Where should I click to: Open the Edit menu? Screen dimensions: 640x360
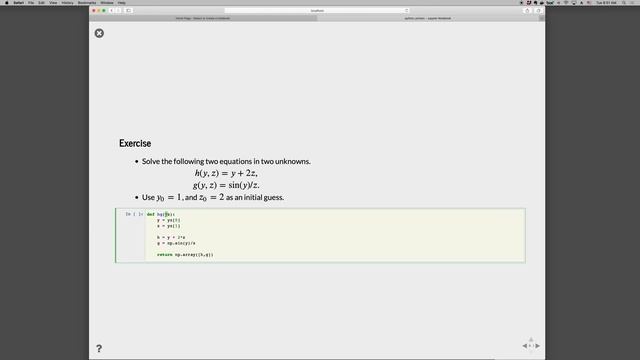(x=42, y=2)
